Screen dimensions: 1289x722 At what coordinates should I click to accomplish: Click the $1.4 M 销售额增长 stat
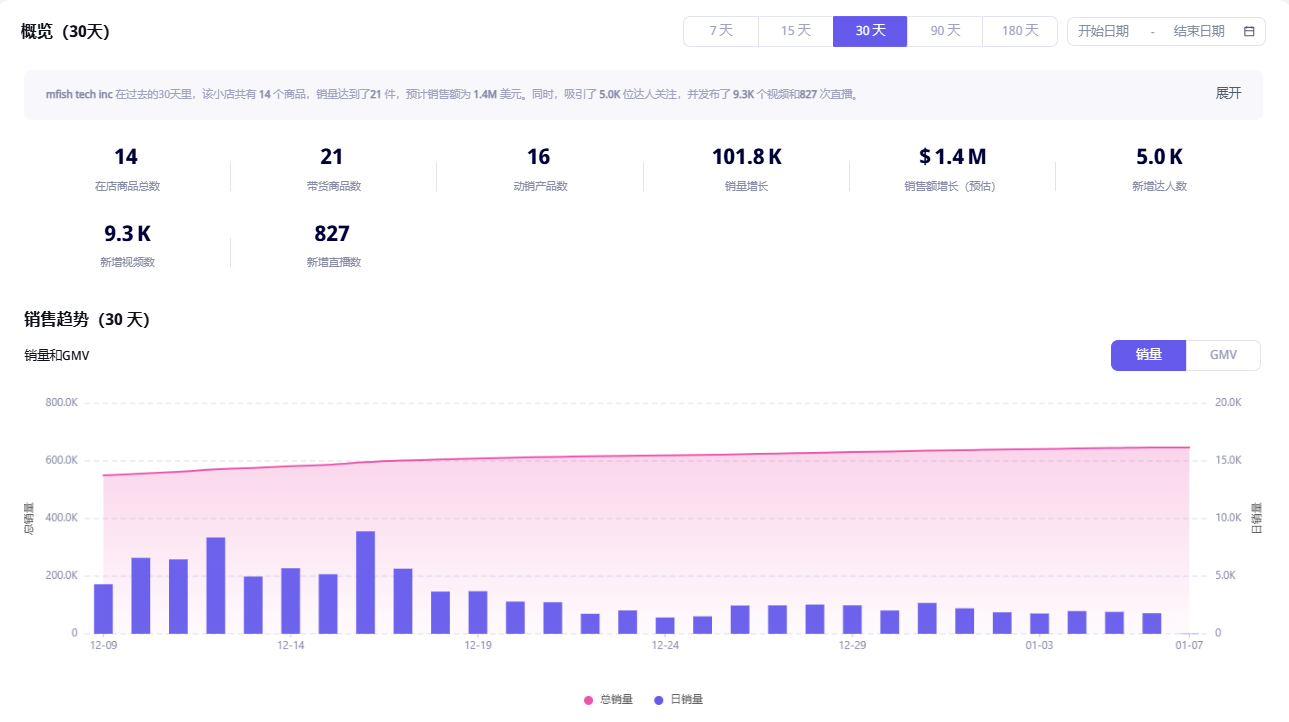coord(952,157)
